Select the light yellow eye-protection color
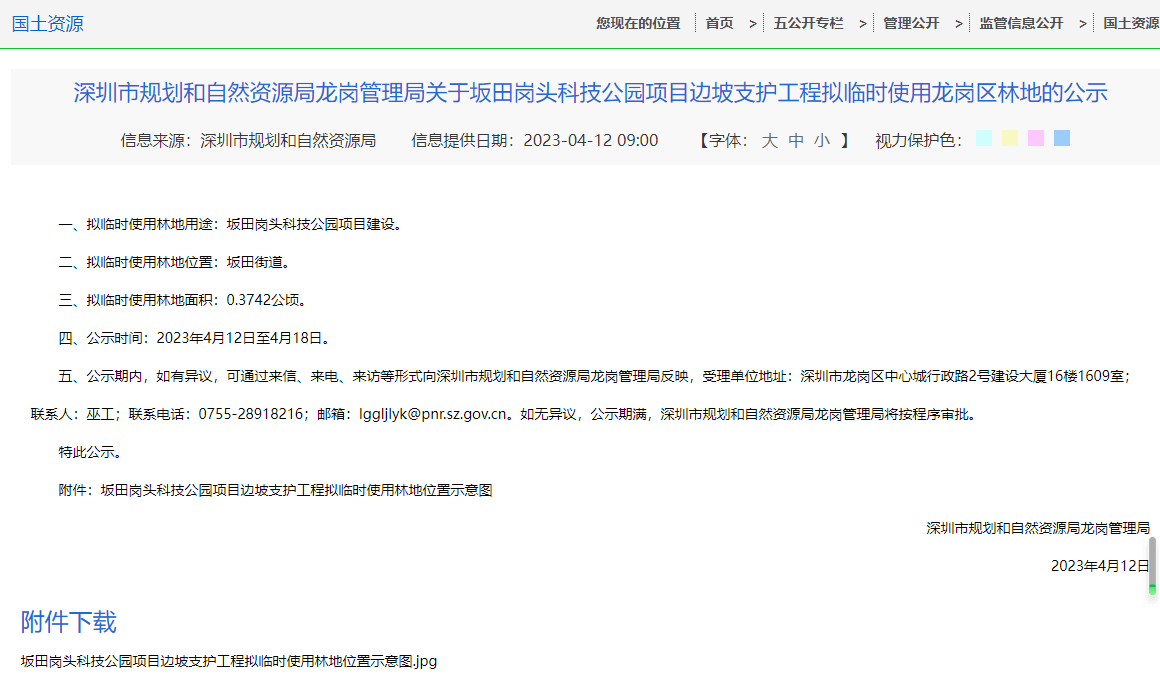The height and width of the screenshot is (691, 1160). [1010, 139]
